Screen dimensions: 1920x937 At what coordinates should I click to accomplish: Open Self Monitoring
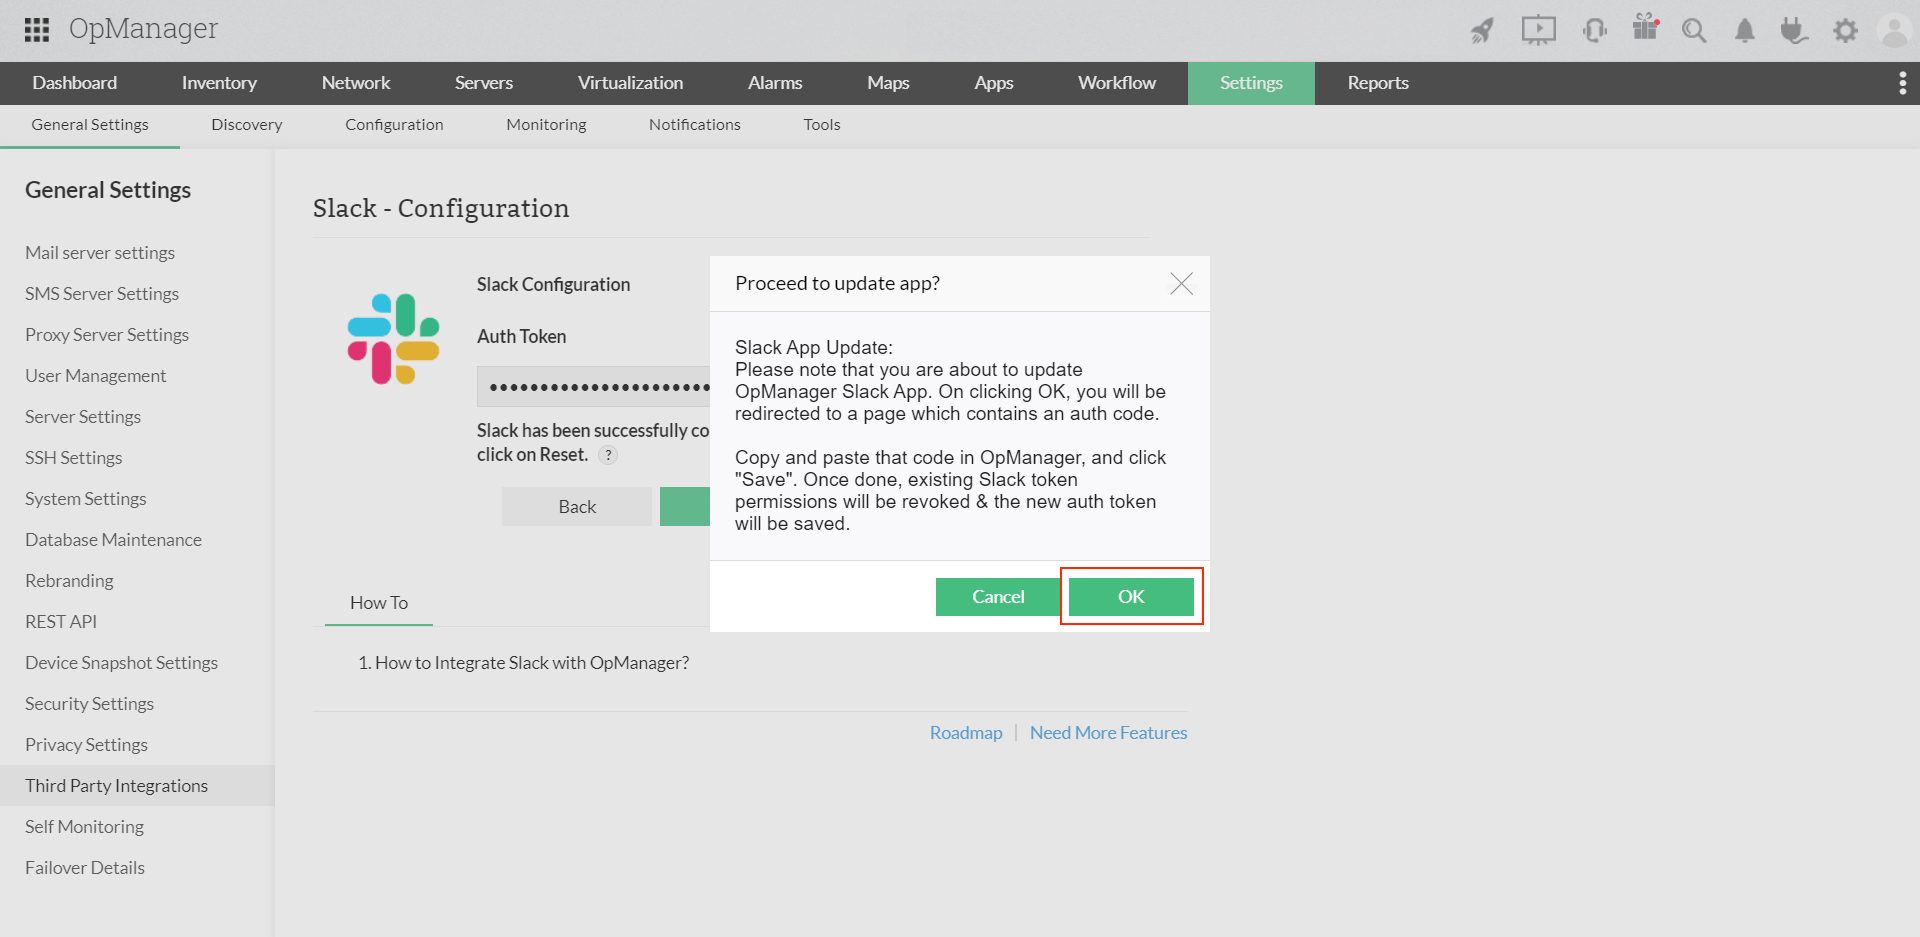[84, 827]
